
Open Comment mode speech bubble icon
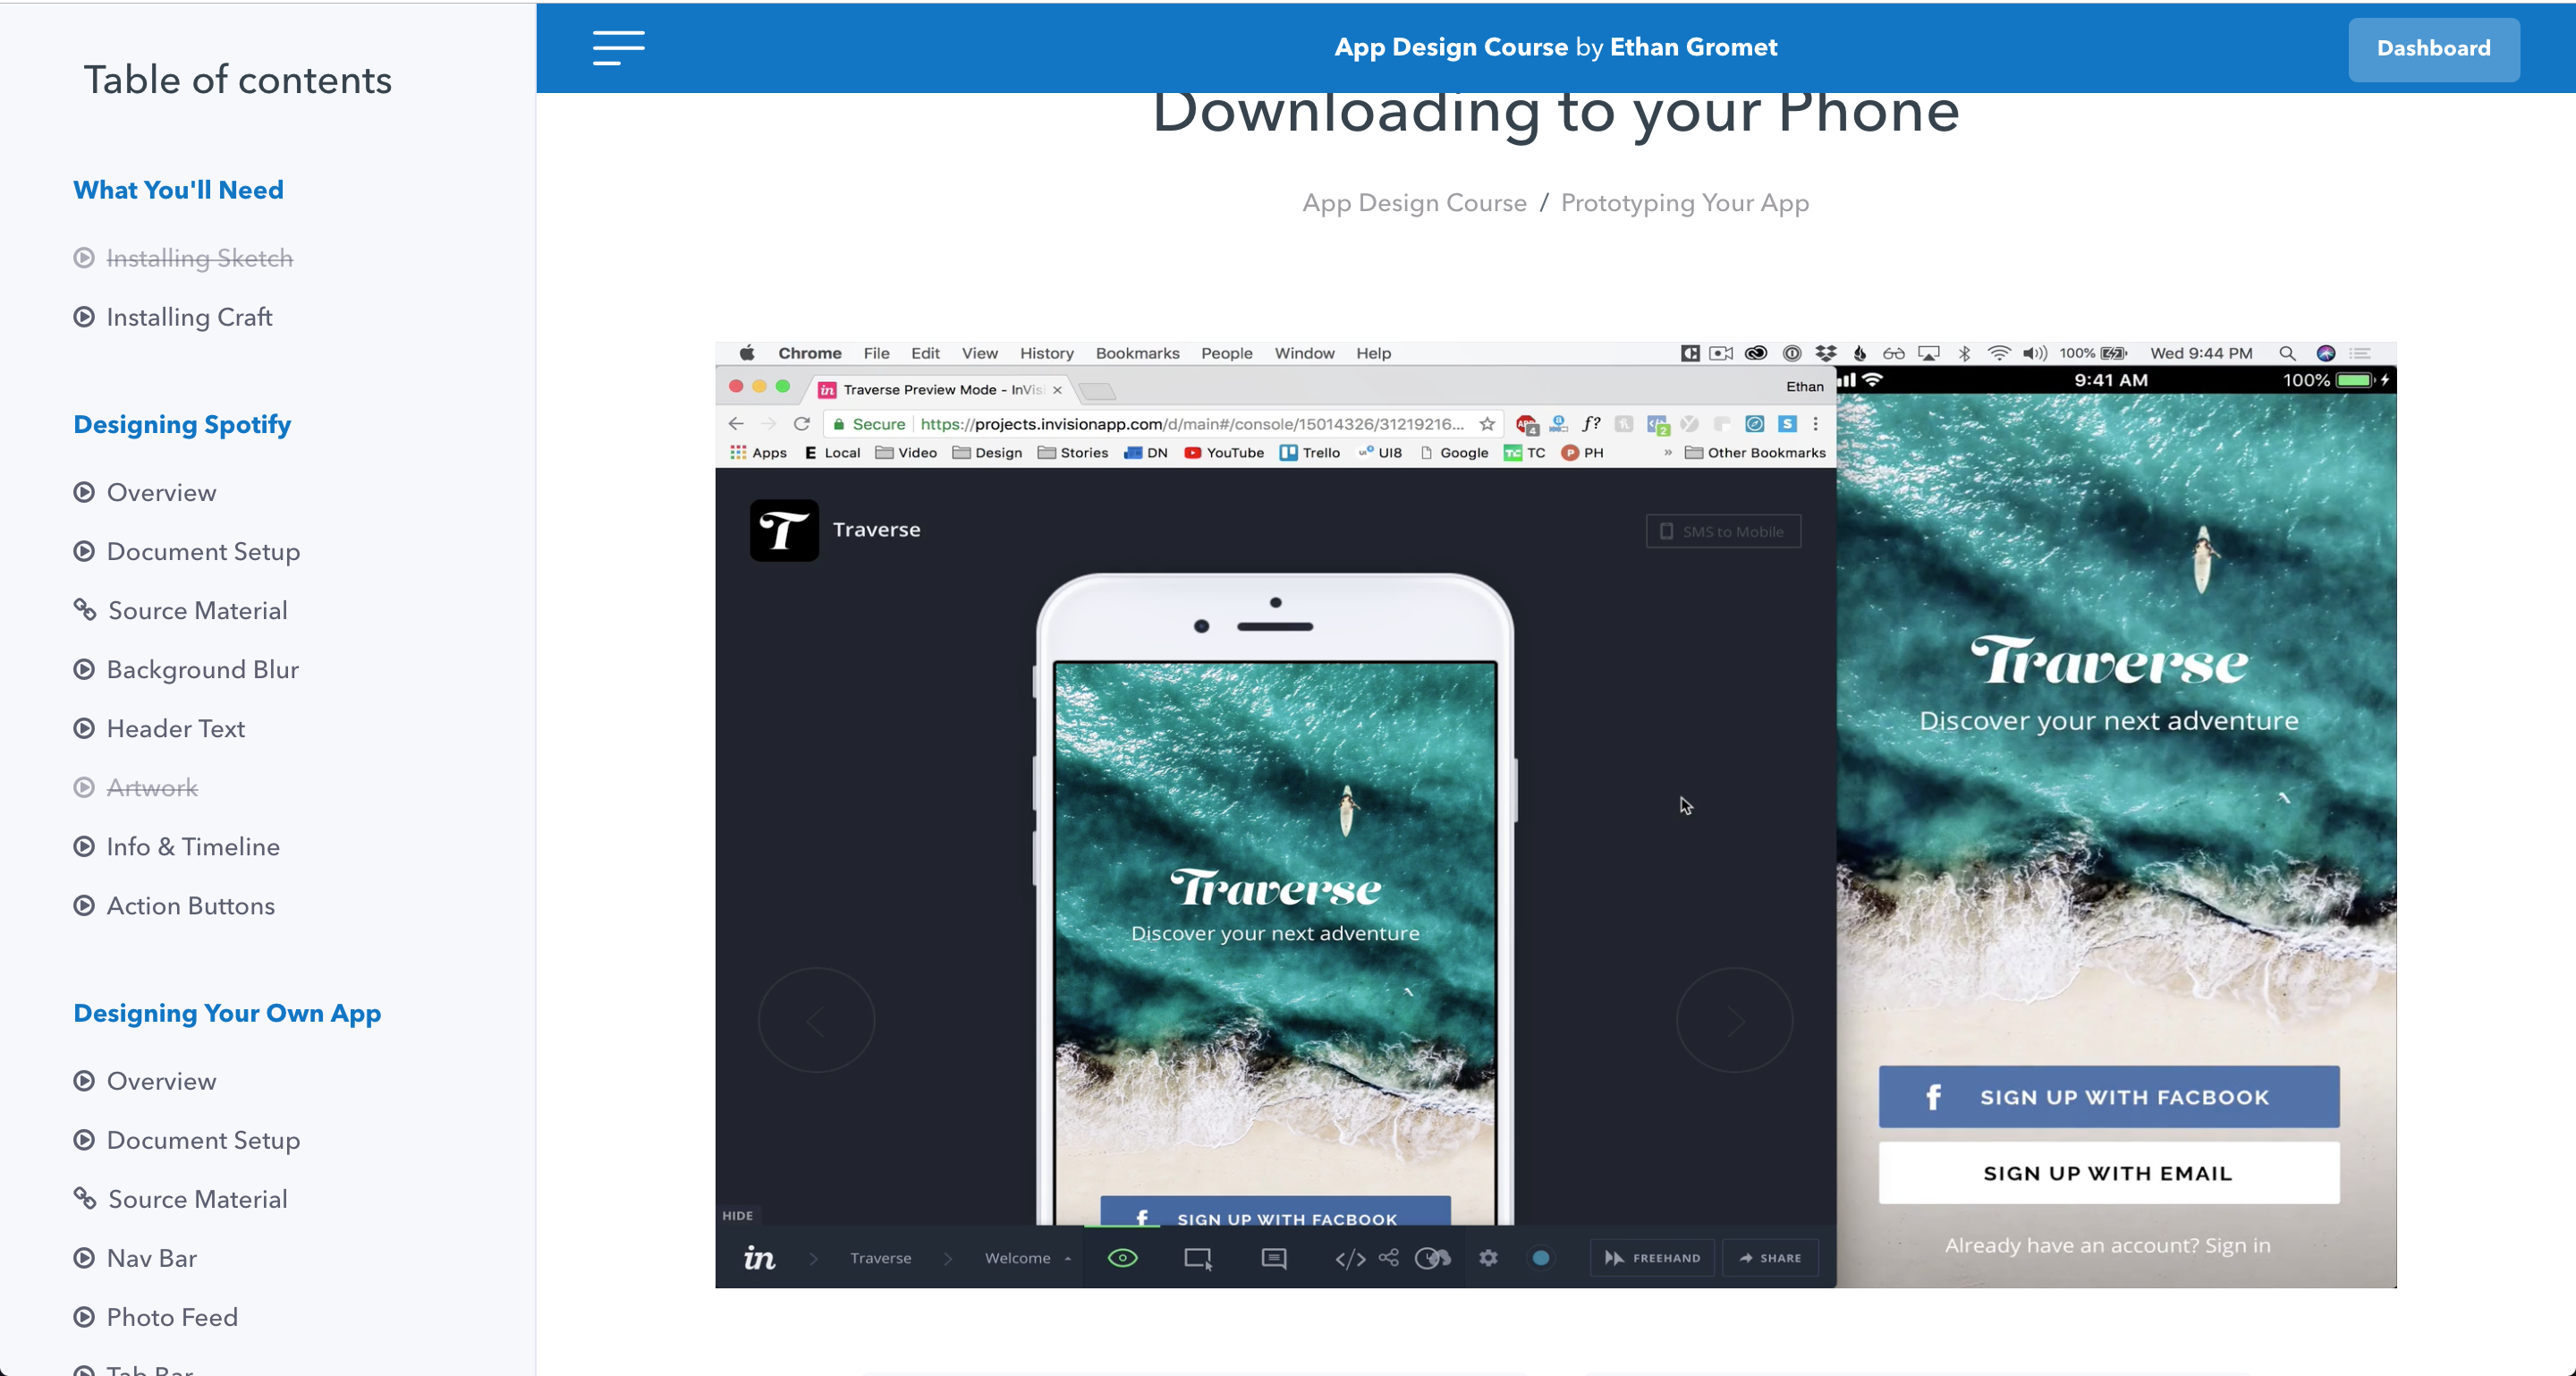(1273, 1258)
